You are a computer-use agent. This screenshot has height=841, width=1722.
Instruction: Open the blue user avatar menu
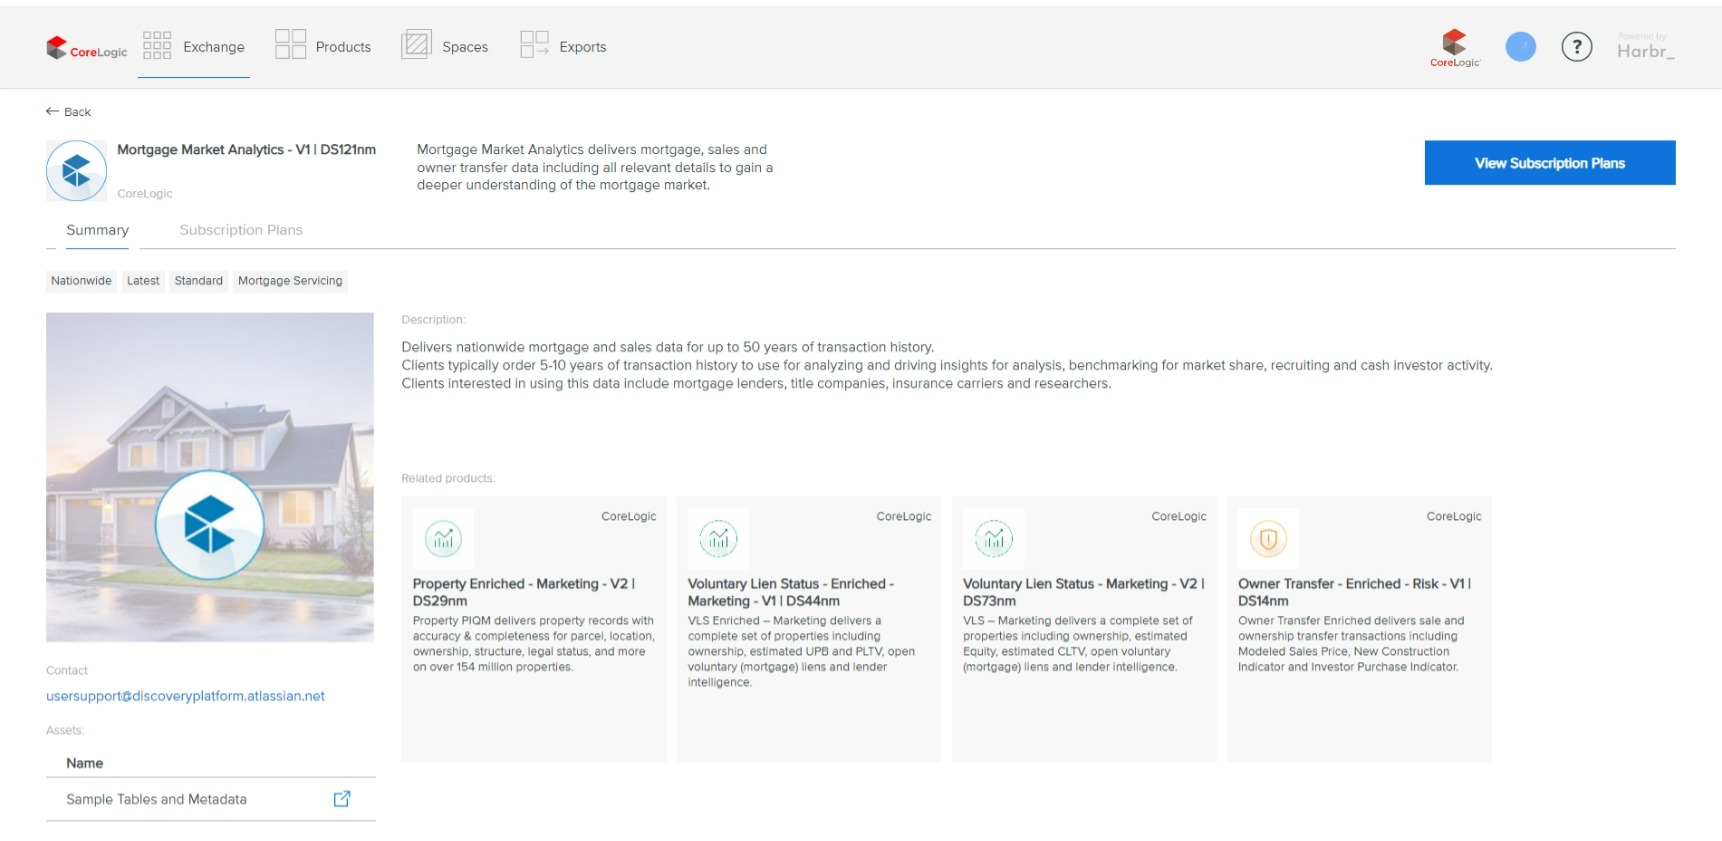[x=1520, y=47]
